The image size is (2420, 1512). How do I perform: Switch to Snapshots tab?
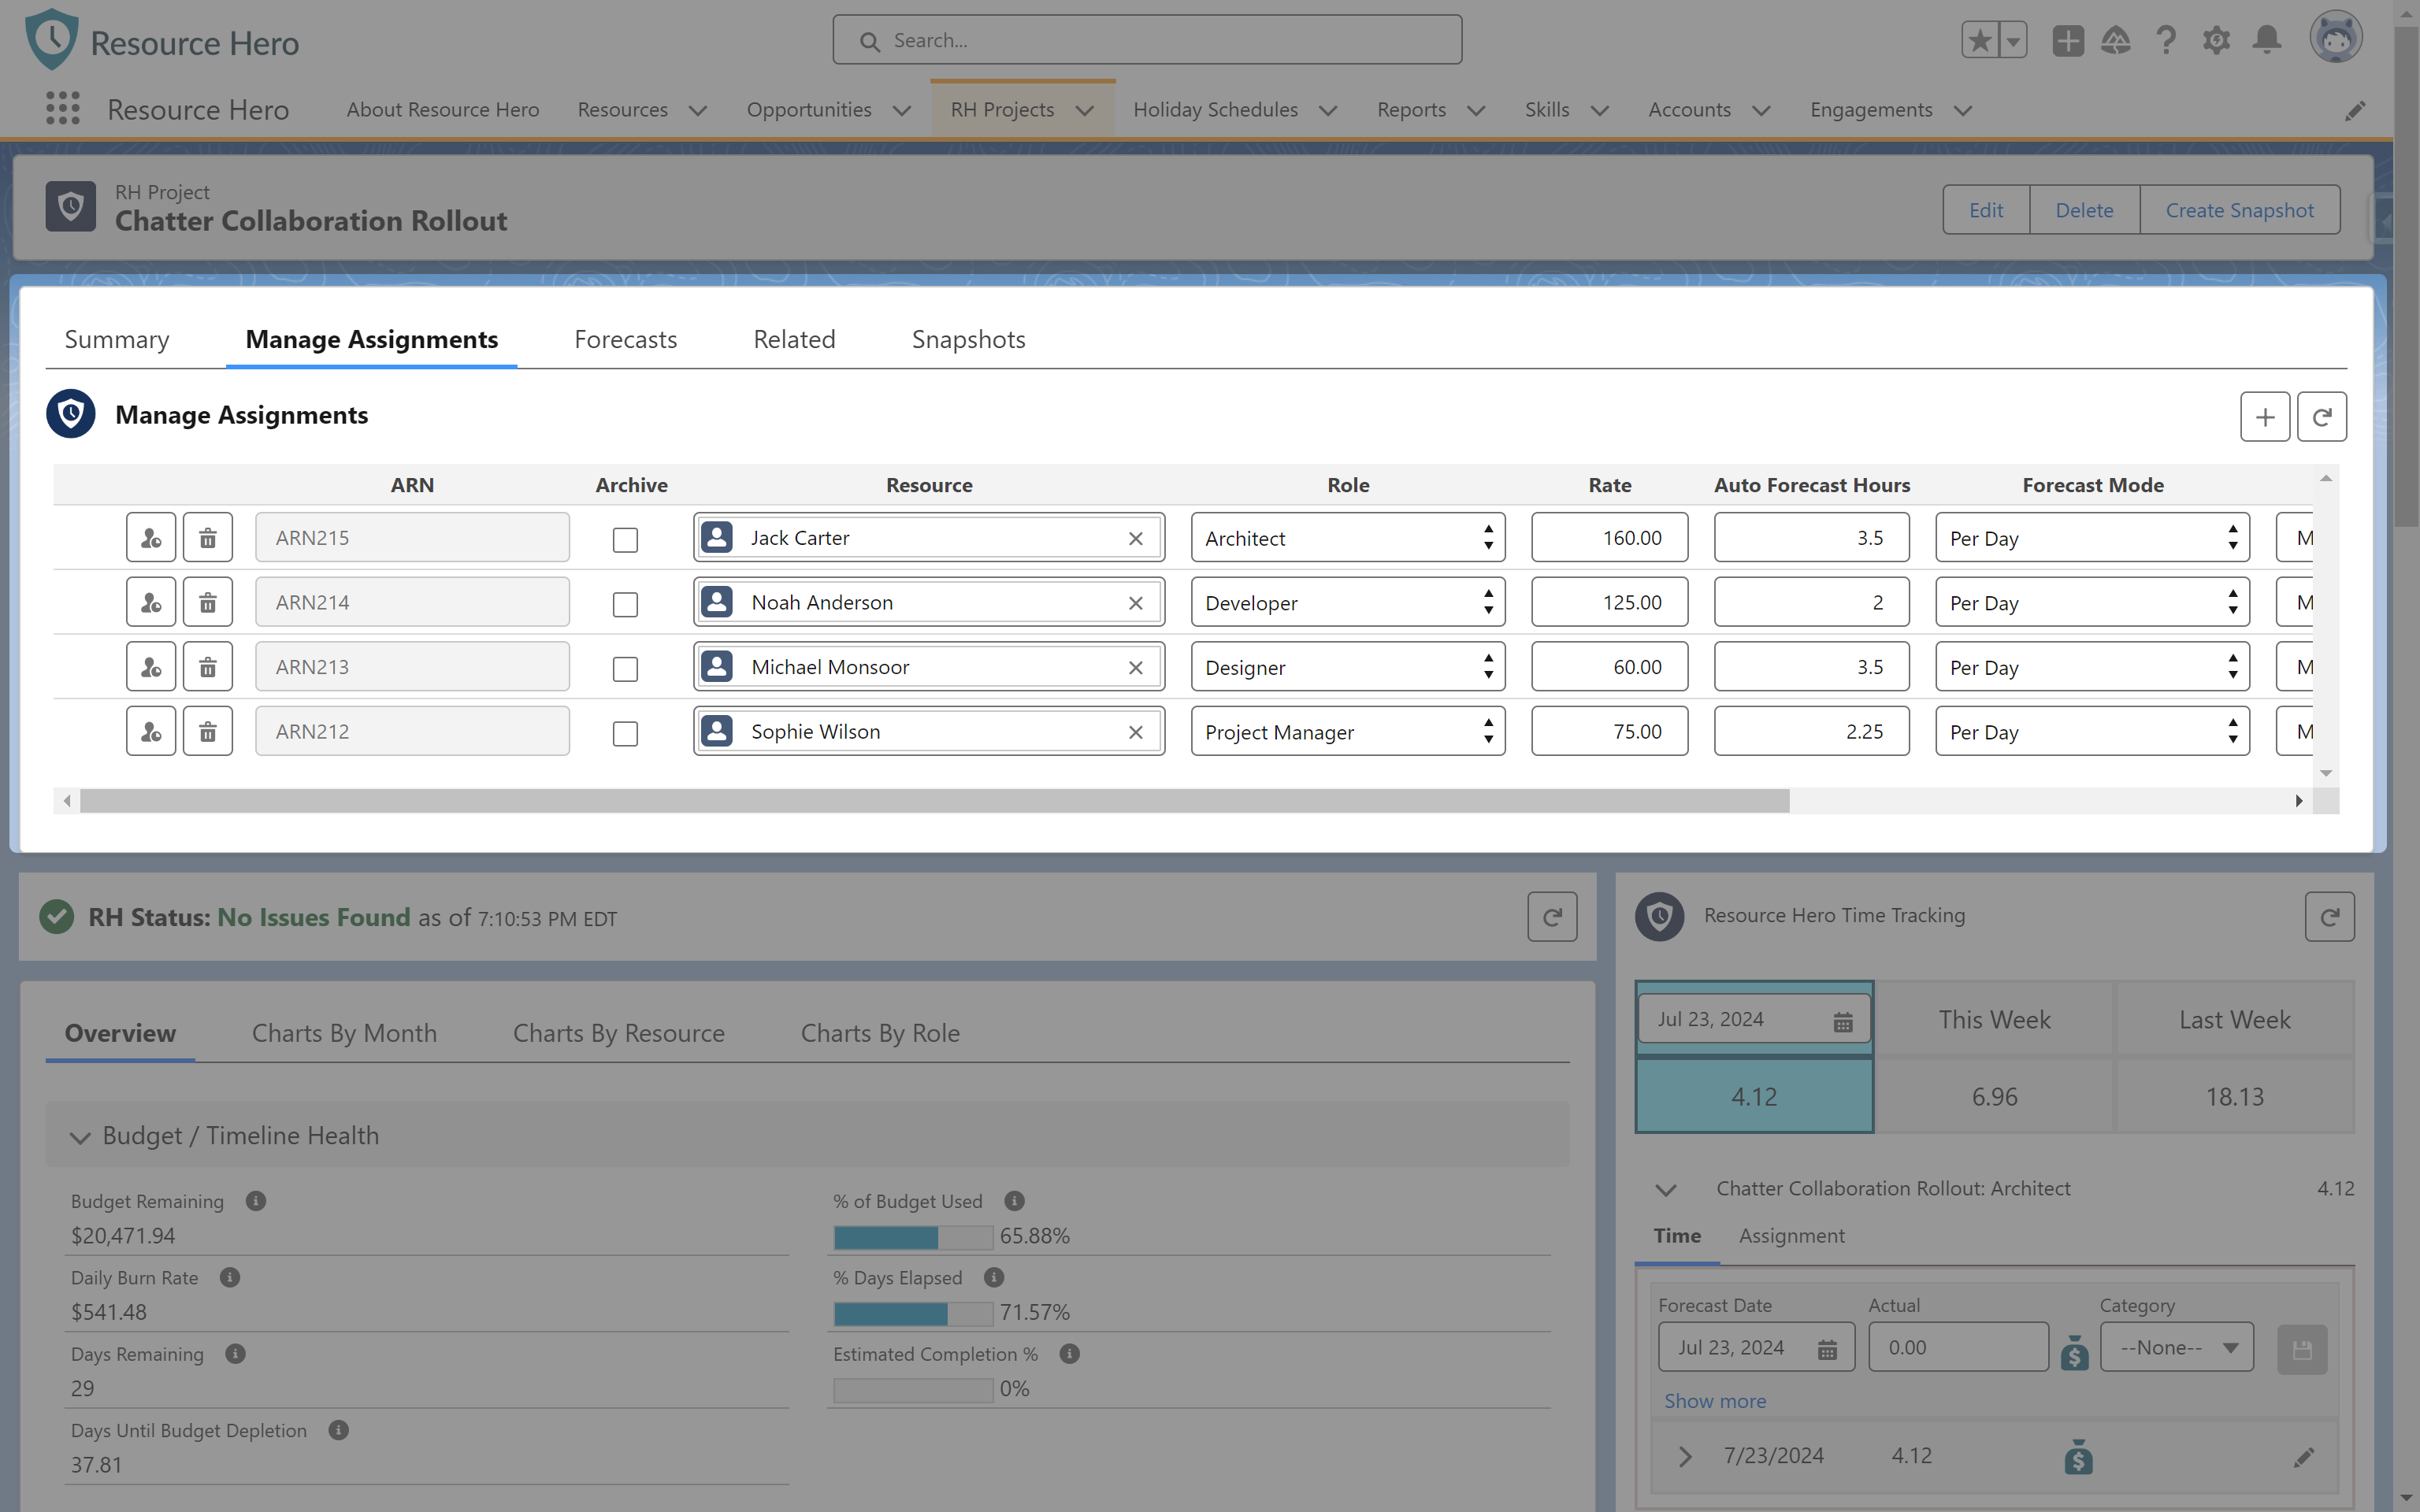(x=969, y=340)
